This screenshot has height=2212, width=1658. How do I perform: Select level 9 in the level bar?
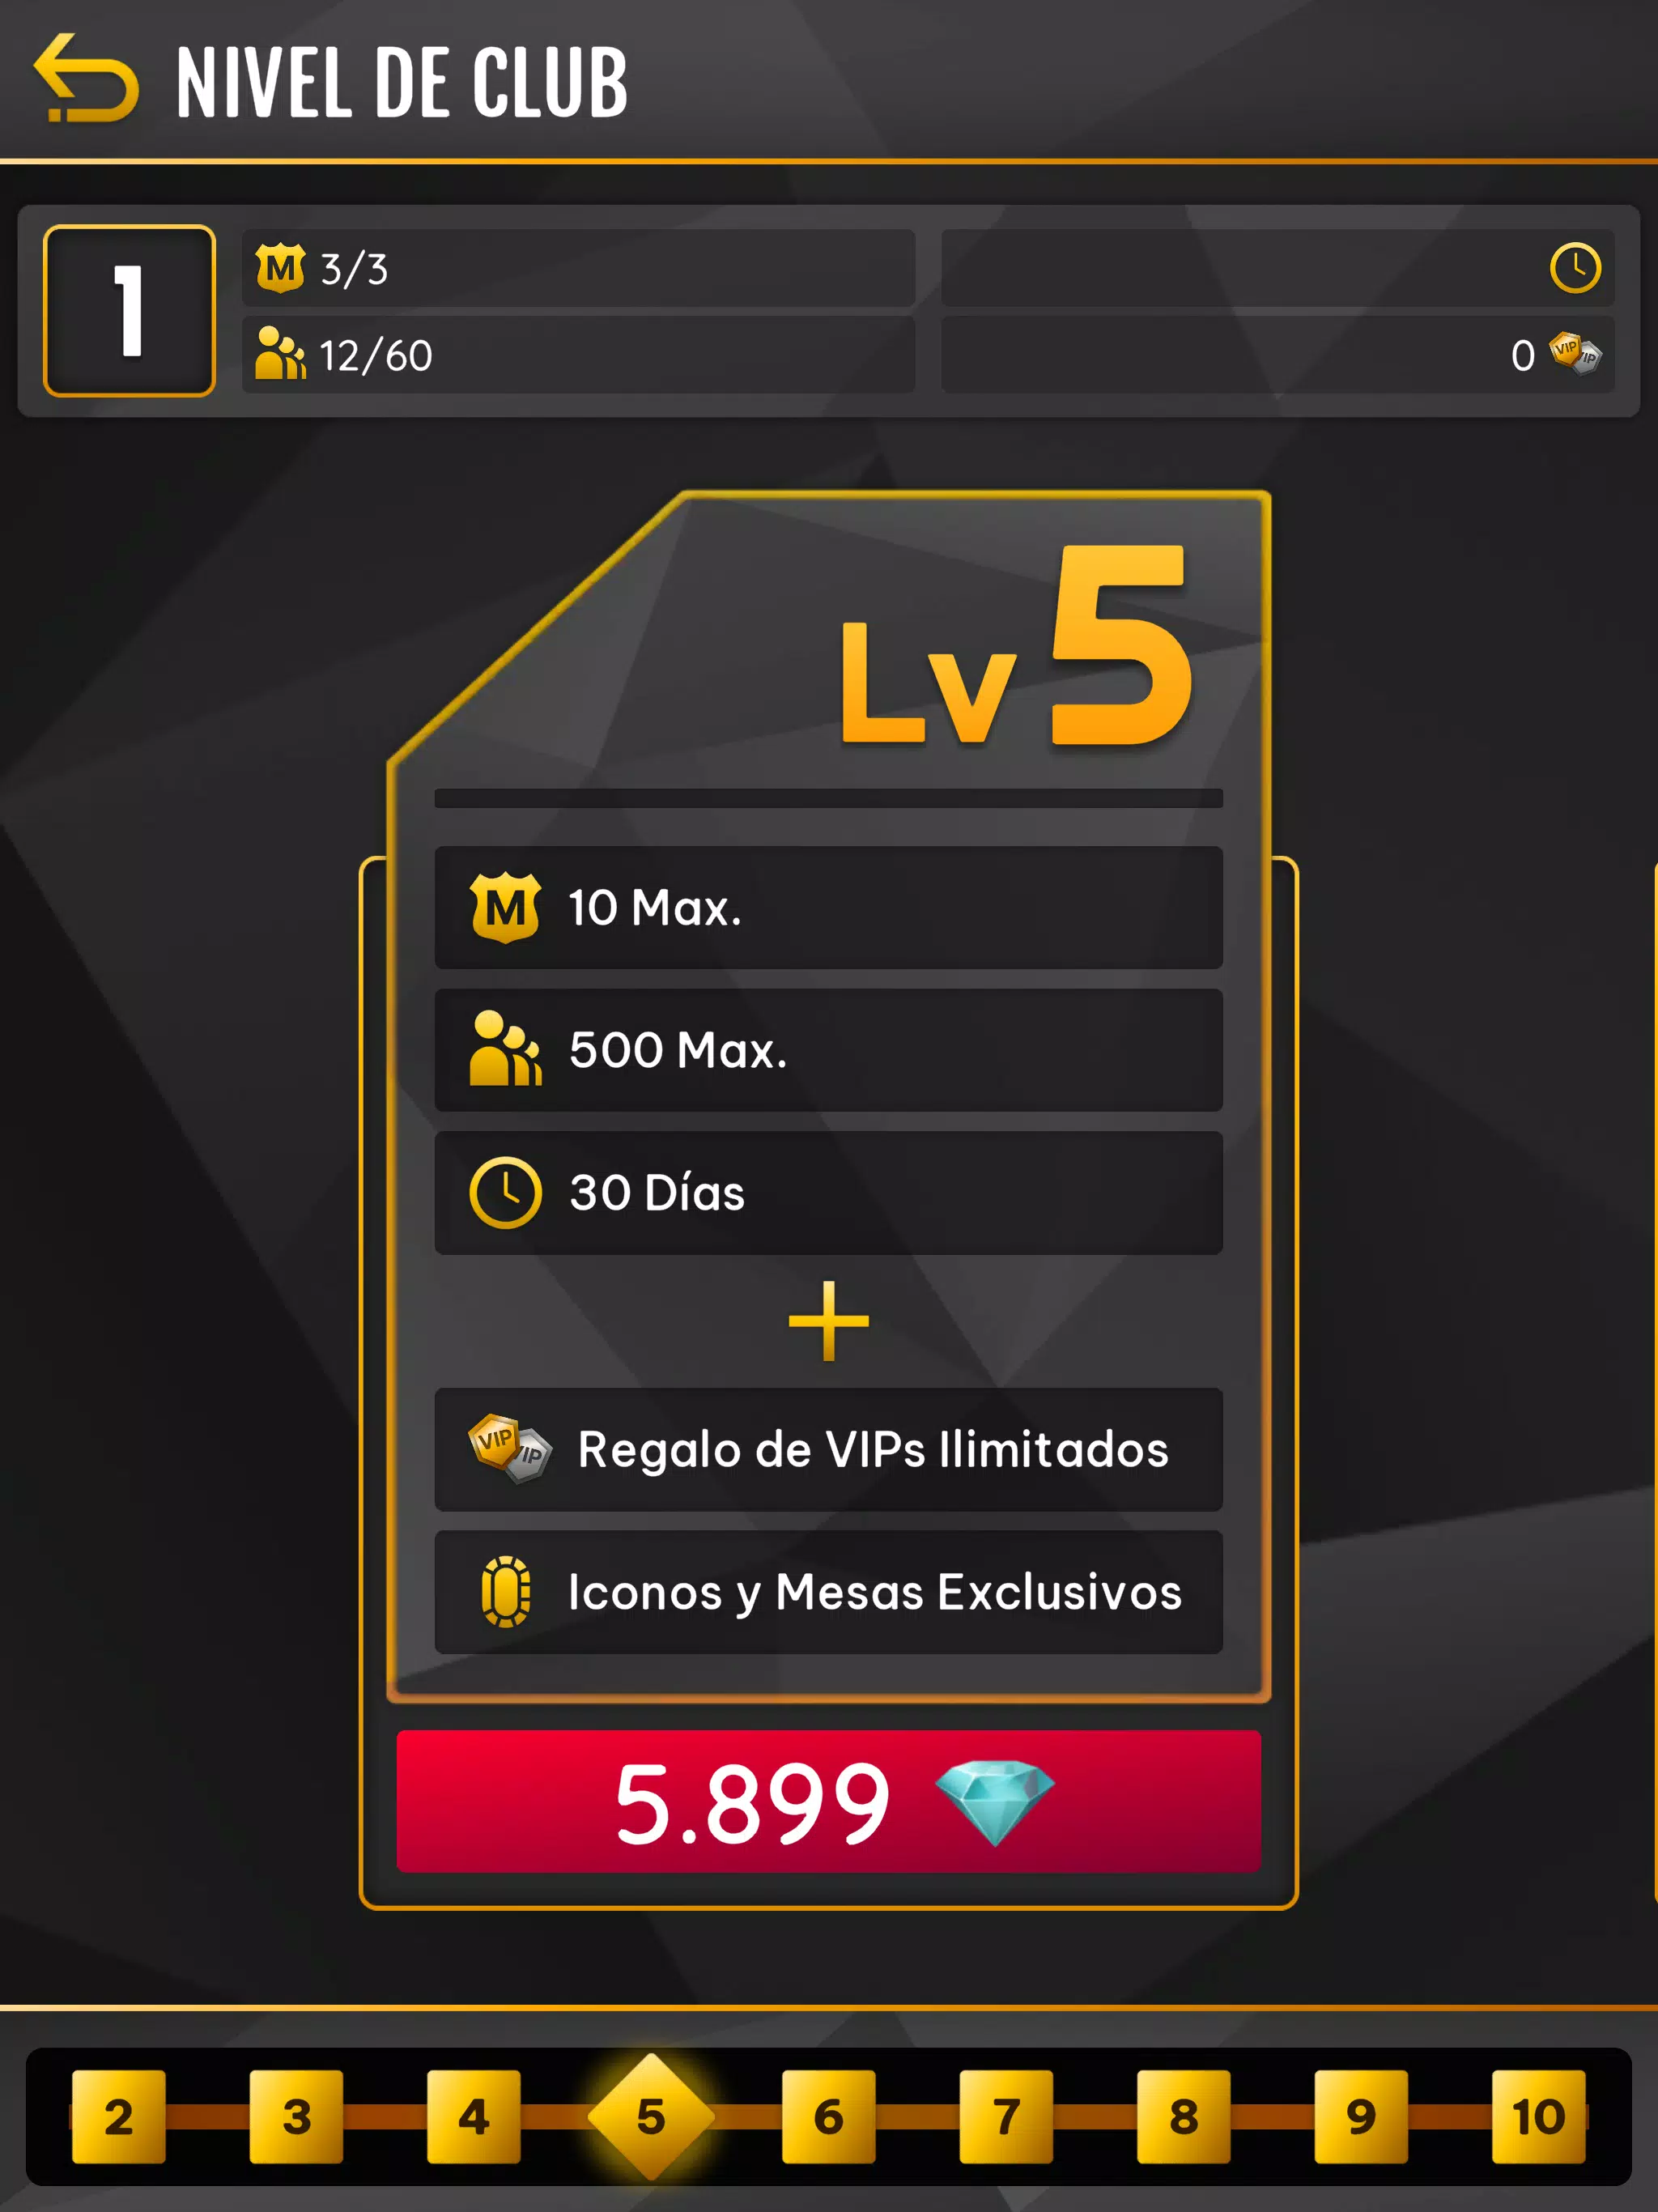[x=1361, y=2116]
